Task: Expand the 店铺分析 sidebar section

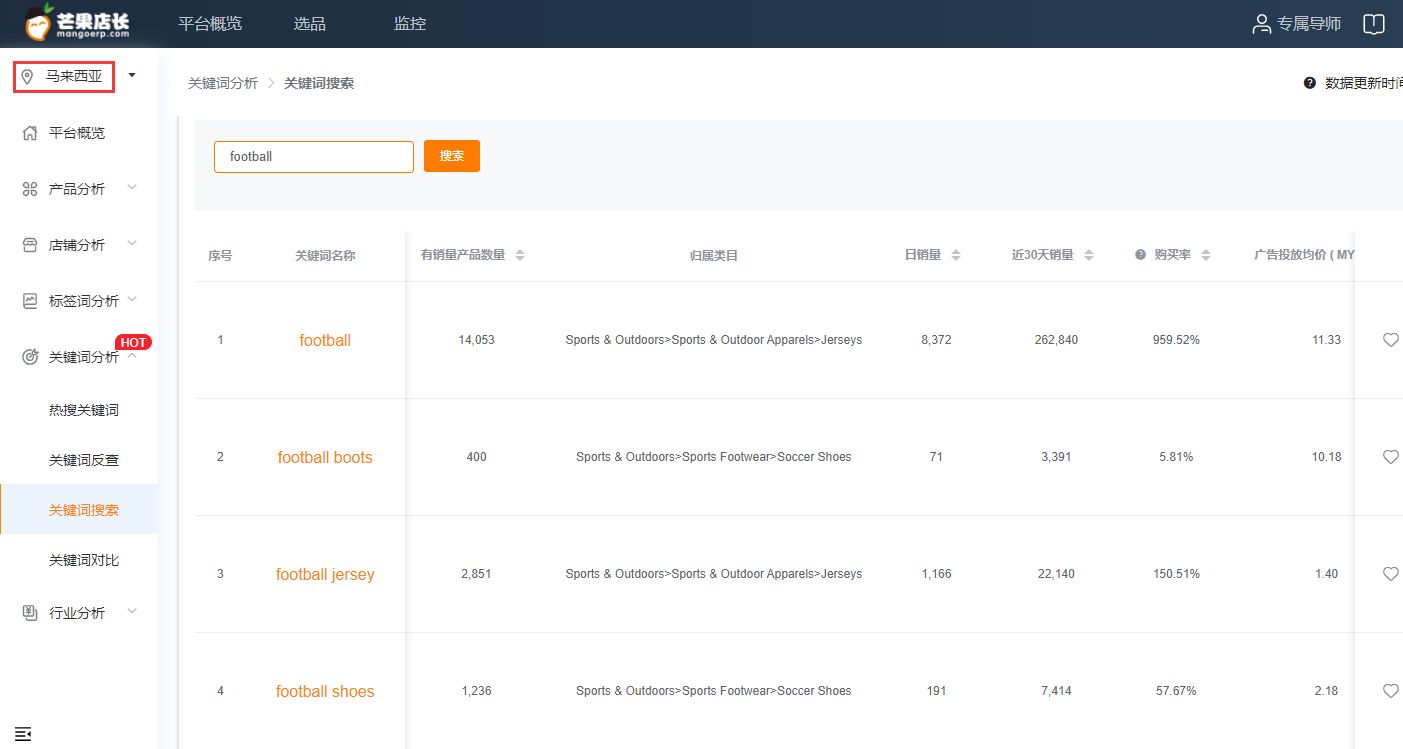Action: [78, 245]
